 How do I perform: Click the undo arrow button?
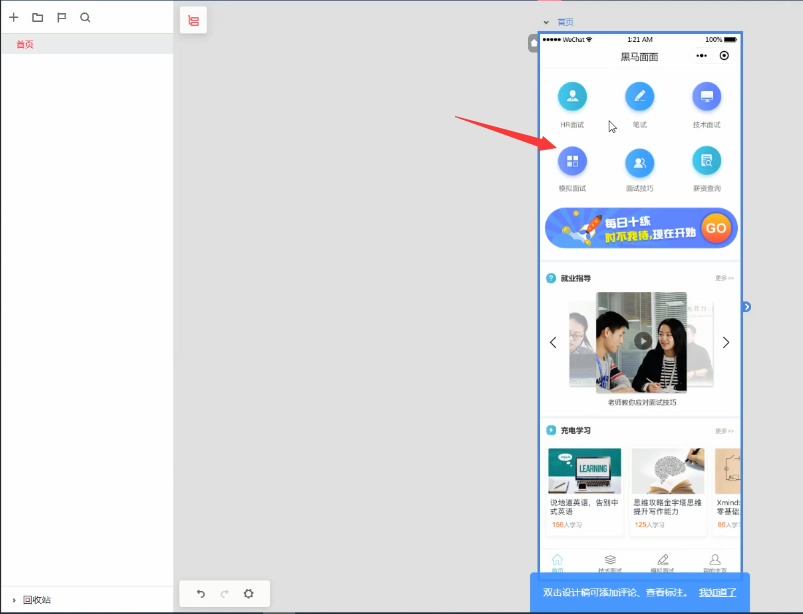[201, 594]
